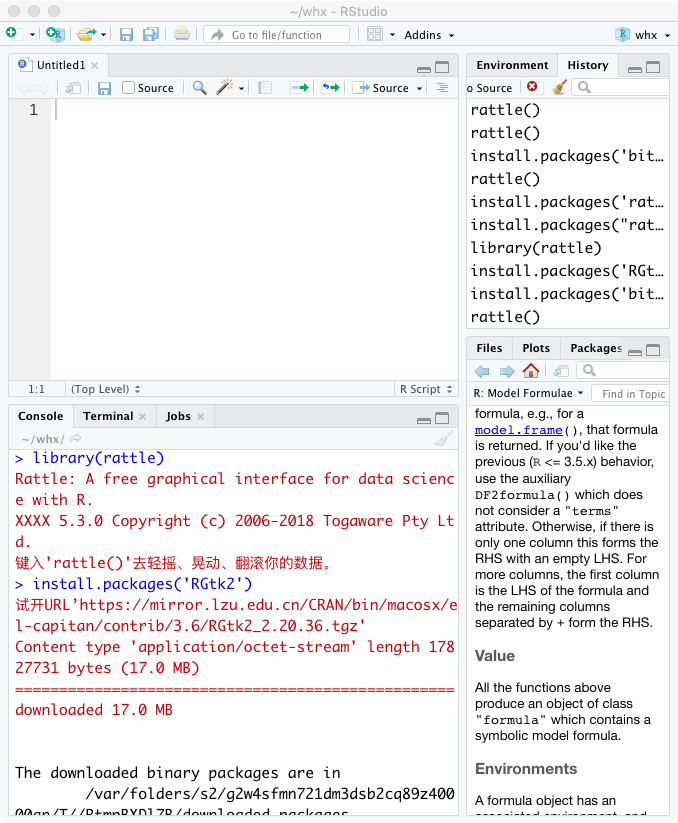Click To Source in History toolbar
678x823 pixels.
point(489,88)
